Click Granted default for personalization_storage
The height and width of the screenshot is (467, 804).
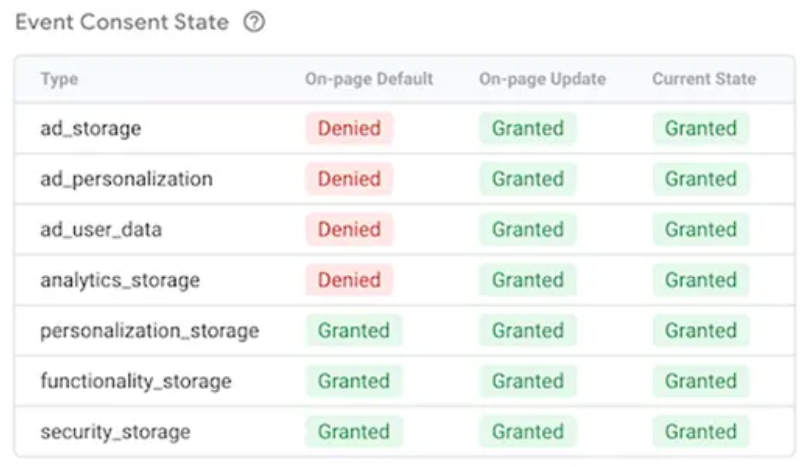[354, 331]
